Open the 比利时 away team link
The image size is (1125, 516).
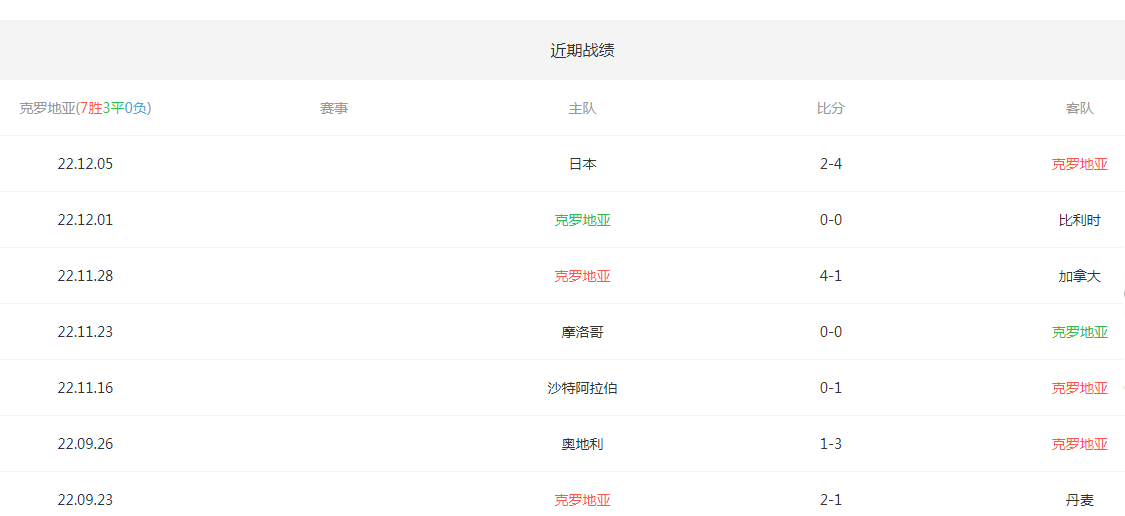point(1079,220)
